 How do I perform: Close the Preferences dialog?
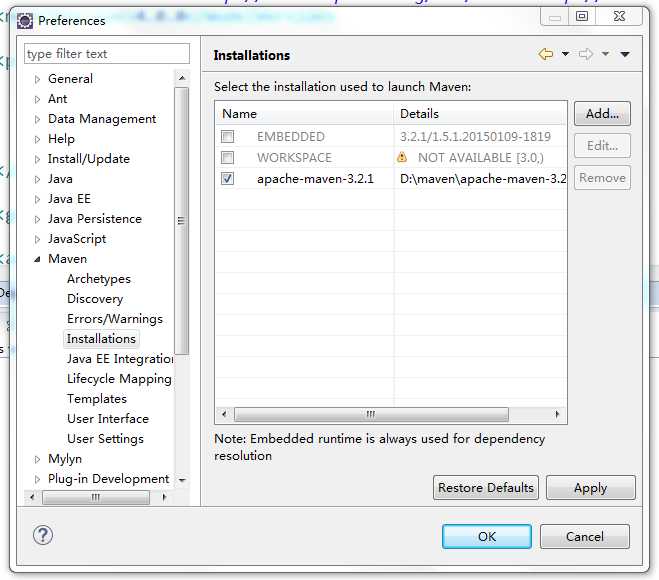pyautogui.click(x=619, y=16)
